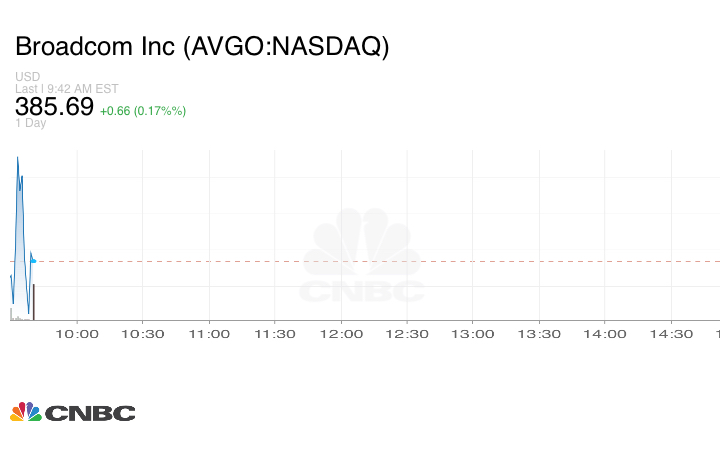The height and width of the screenshot is (450, 720).
Task: Click the green +0.66 (0.17%) change text
Action: 142,110
